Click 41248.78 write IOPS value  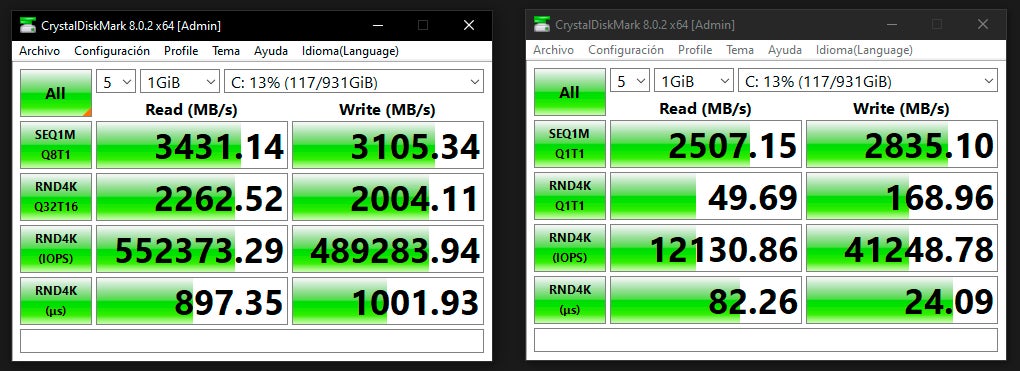pos(902,248)
